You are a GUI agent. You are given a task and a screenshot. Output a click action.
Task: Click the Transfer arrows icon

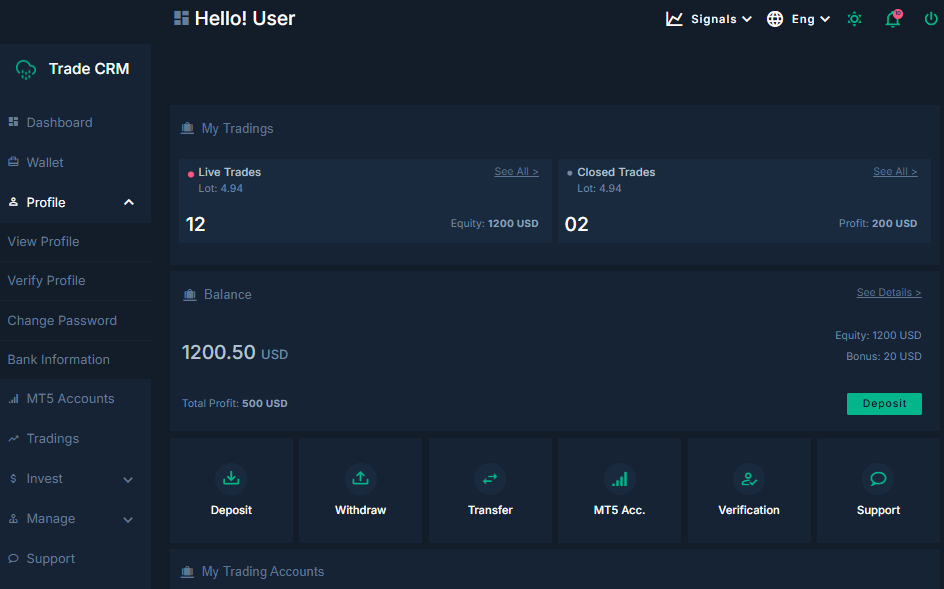tap(490, 479)
